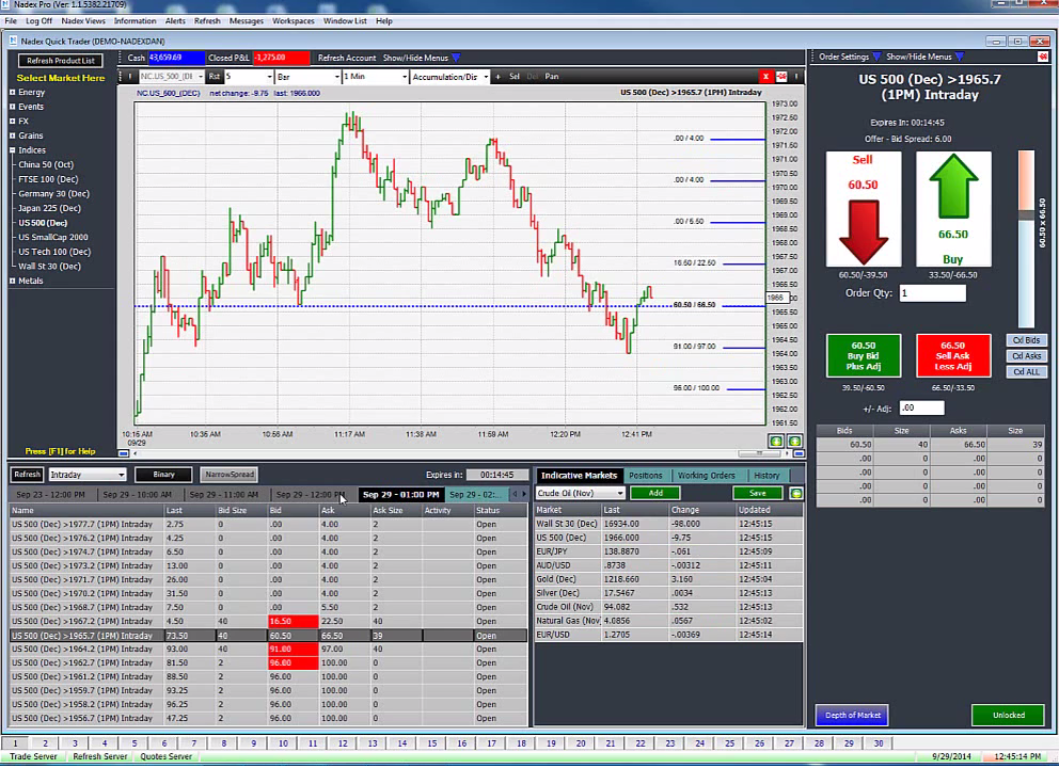This screenshot has height=766, width=1059.
Task: Click Order Settings blue triangle icon
Action: [x=877, y=57]
